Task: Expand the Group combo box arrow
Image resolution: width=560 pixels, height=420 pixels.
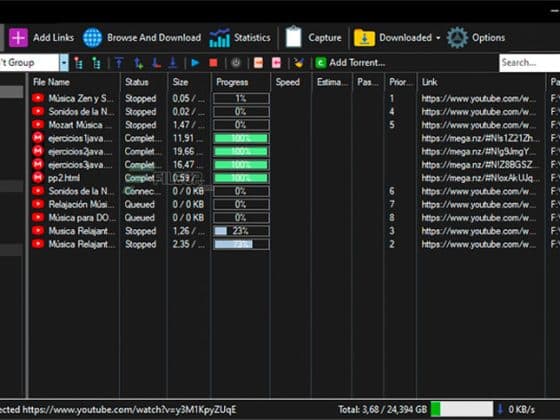Action: click(x=64, y=63)
